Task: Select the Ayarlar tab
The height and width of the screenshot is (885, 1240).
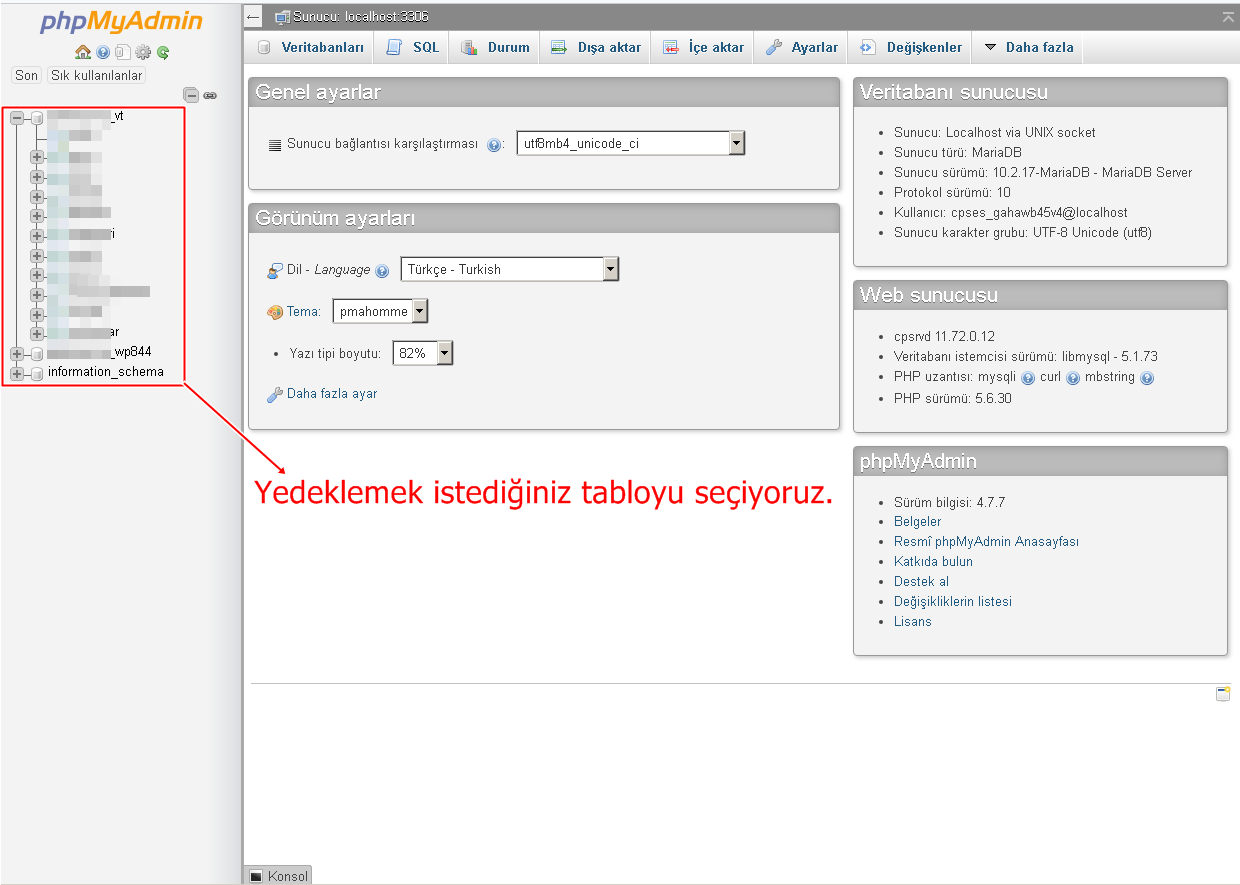Action: [x=801, y=47]
